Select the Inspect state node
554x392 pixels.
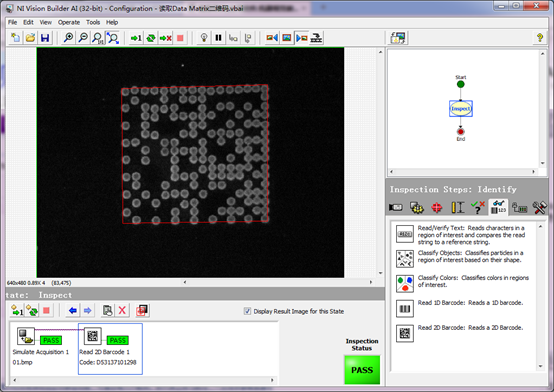tap(461, 109)
